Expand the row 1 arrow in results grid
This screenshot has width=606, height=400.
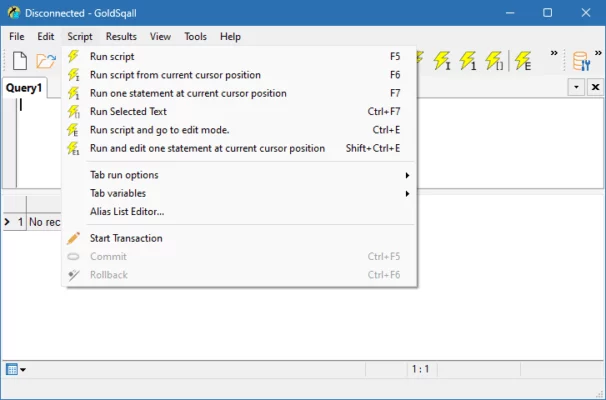[x=7, y=222]
